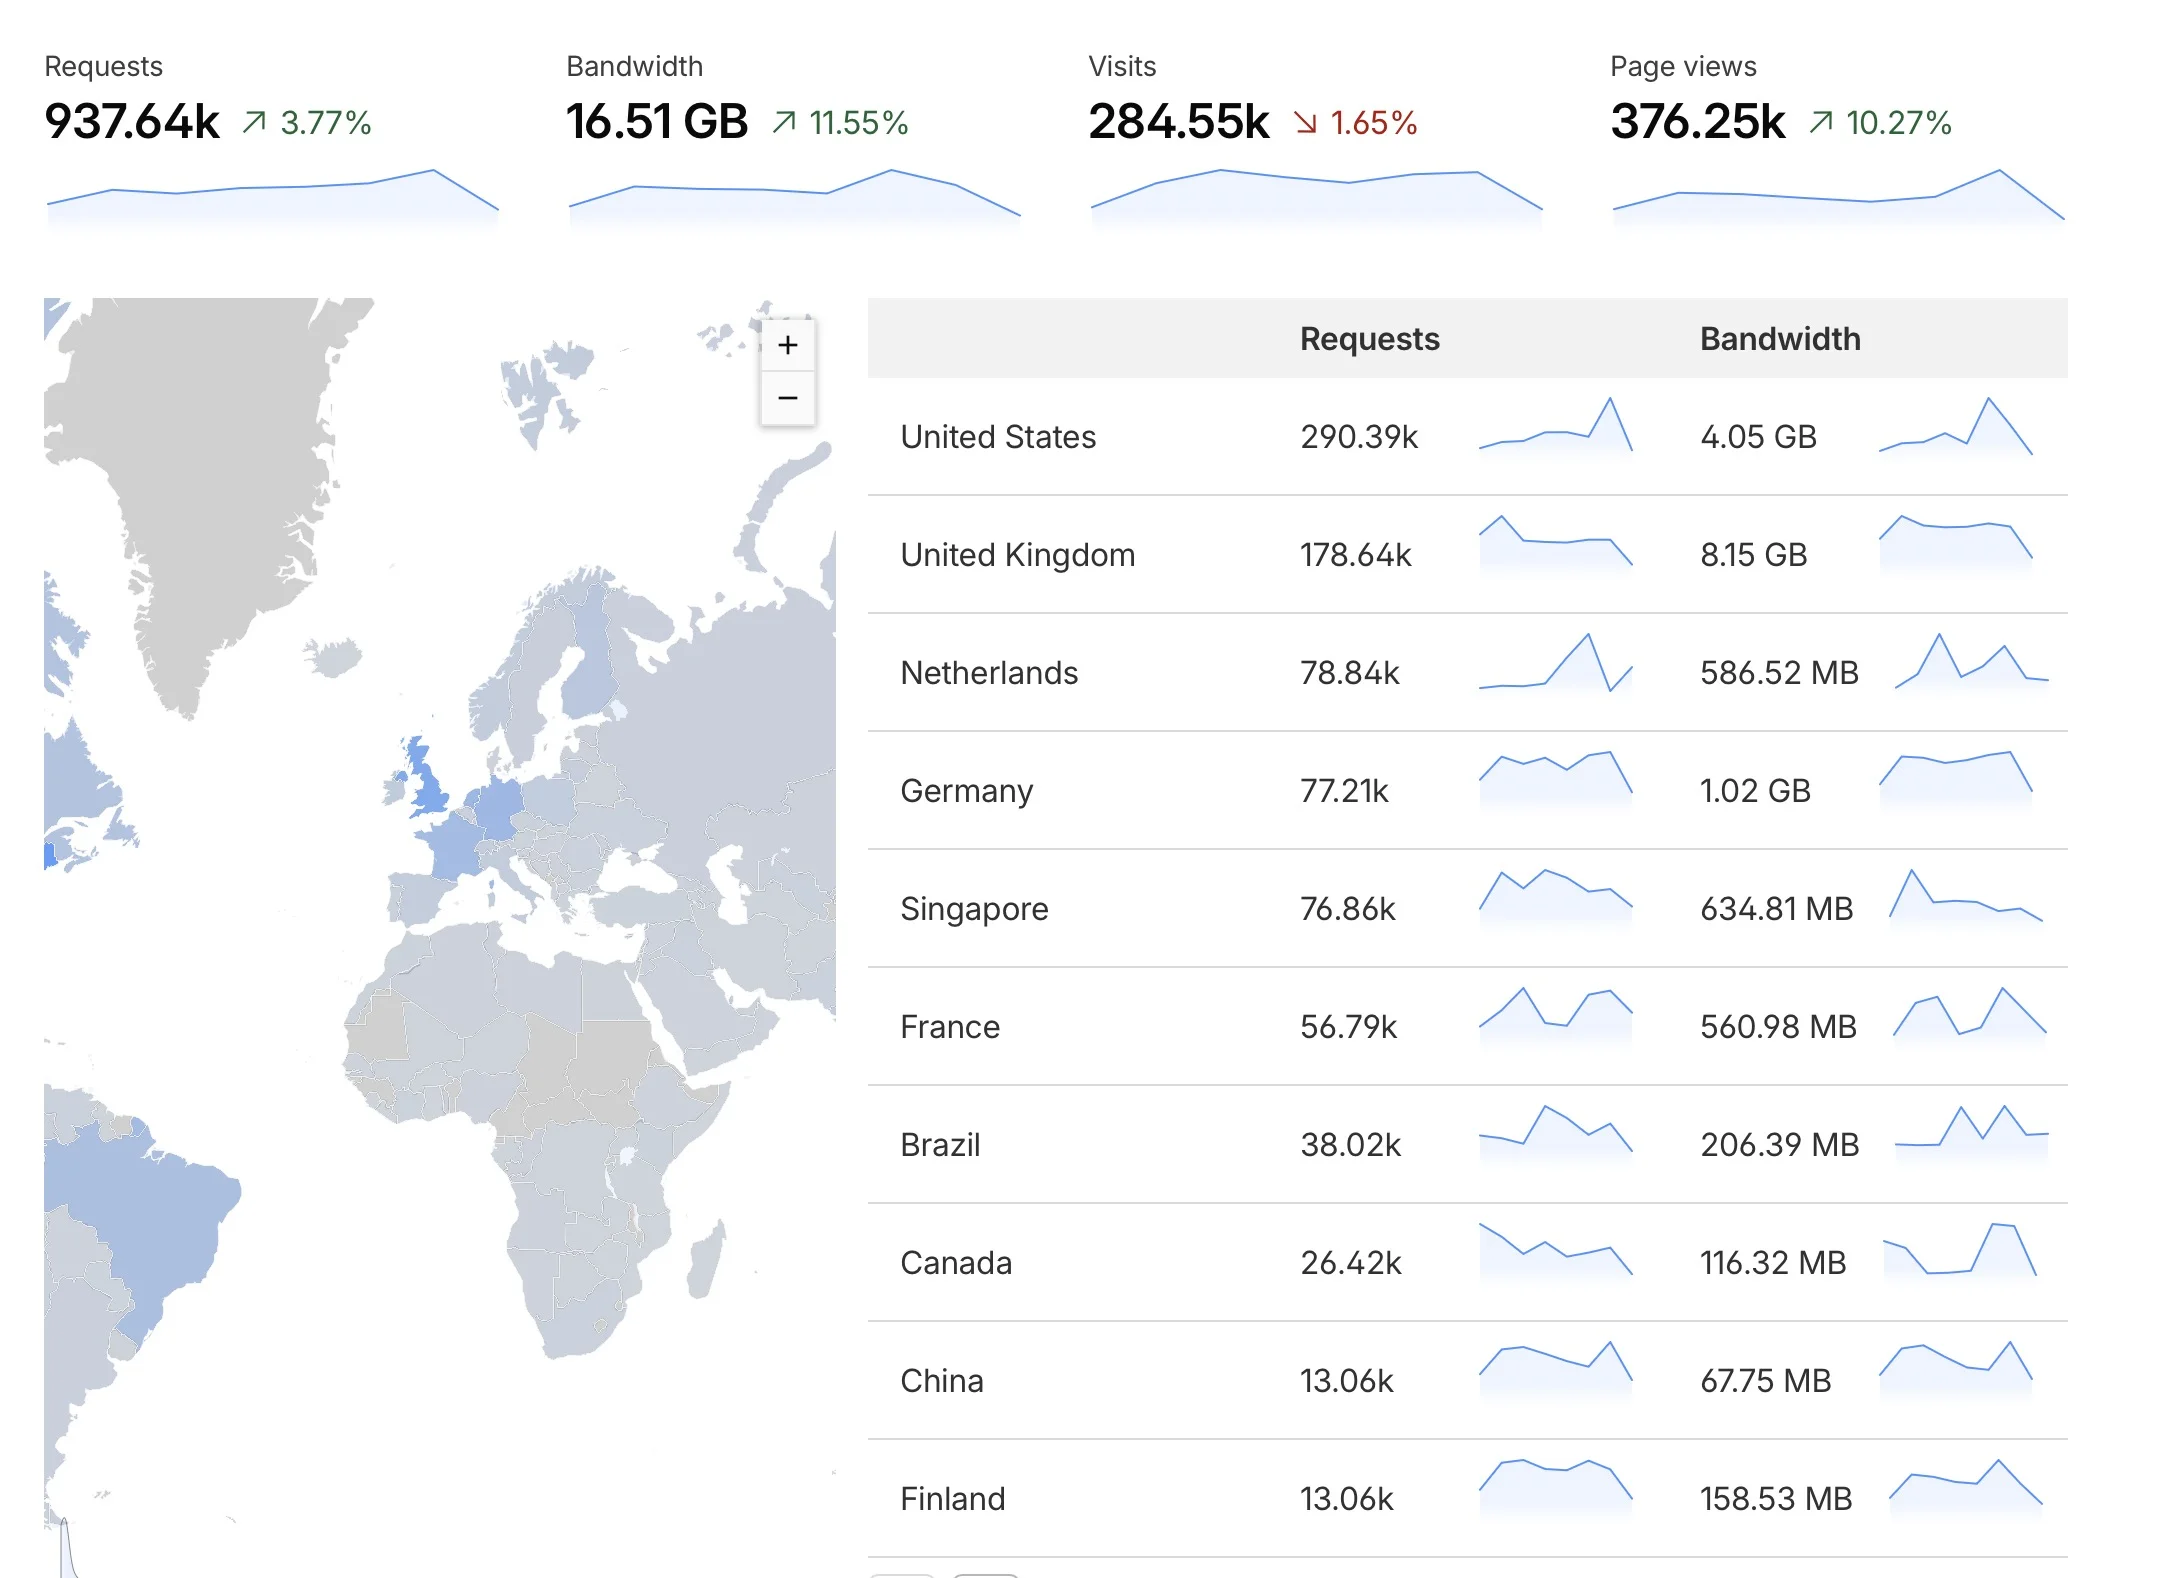Open United Kingdom bandwidth sparkline
The image size is (2178, 1578).
(x=1956, y=545)
